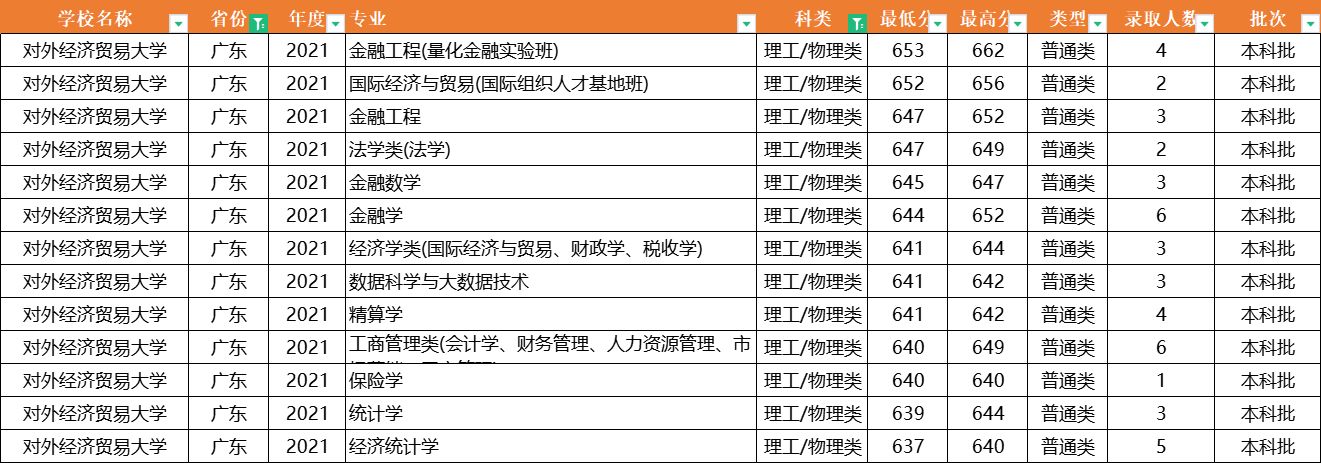The height and width of the screenshot is (463, 1321).
Task: Open the filtered 科类 column dropdown
Action: click(x=856, y=23)
